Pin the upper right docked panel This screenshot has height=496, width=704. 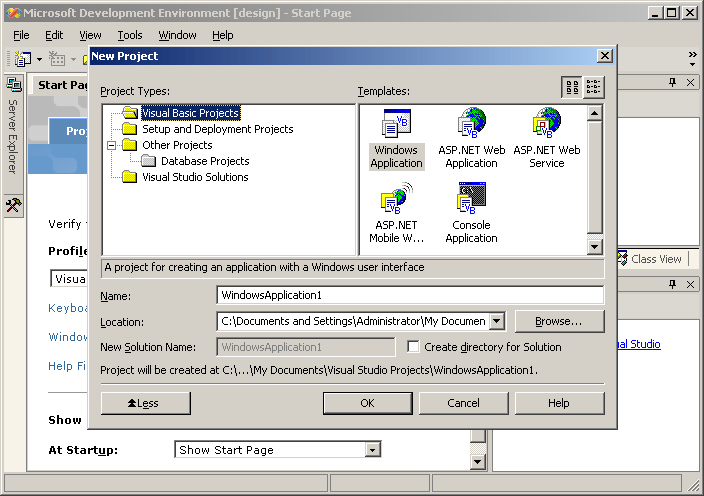tap(672, 82)
